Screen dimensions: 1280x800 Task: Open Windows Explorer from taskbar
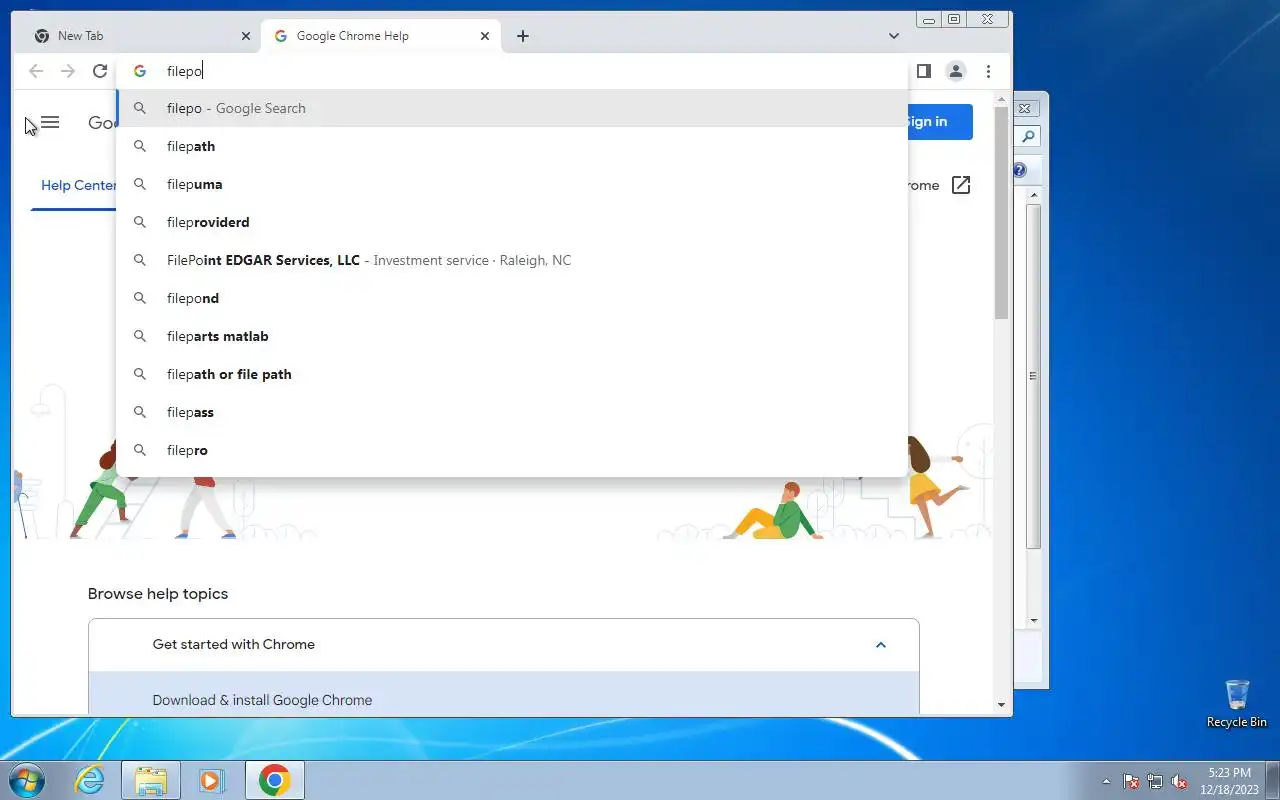click(150, 780)
